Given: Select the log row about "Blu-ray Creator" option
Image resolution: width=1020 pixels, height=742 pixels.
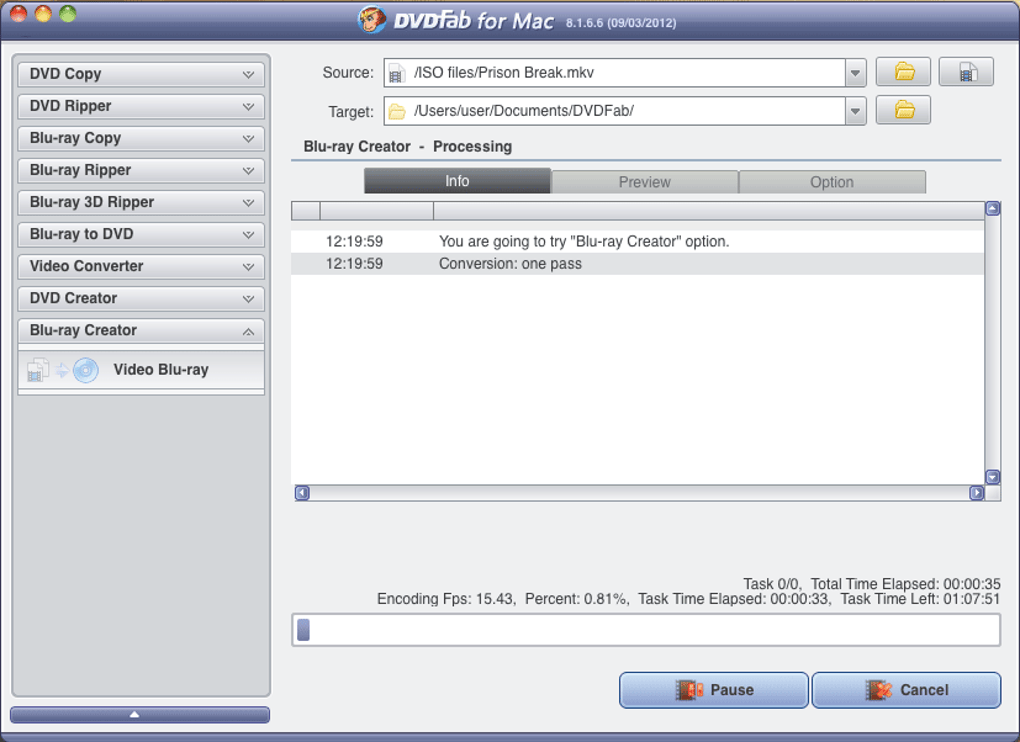Looking at the screenshot, I should click(638, 241).
